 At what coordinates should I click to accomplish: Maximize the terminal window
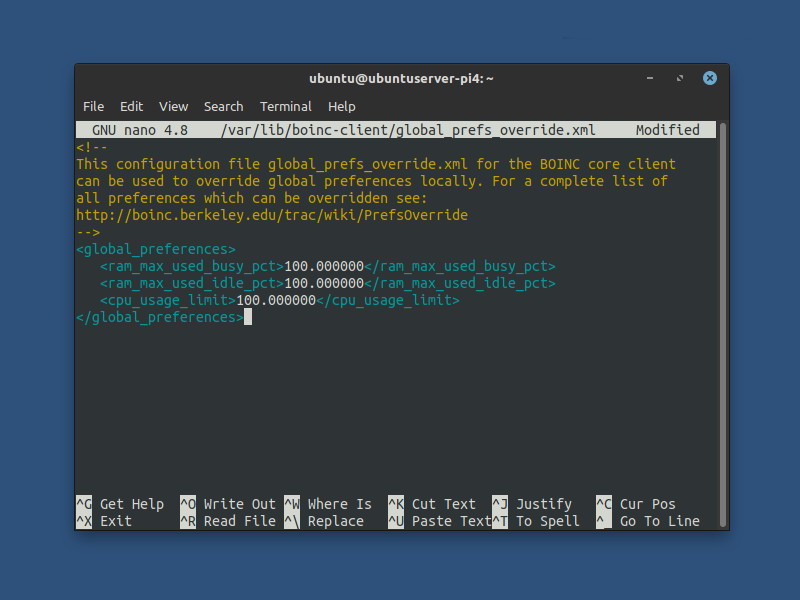(680, 78)
